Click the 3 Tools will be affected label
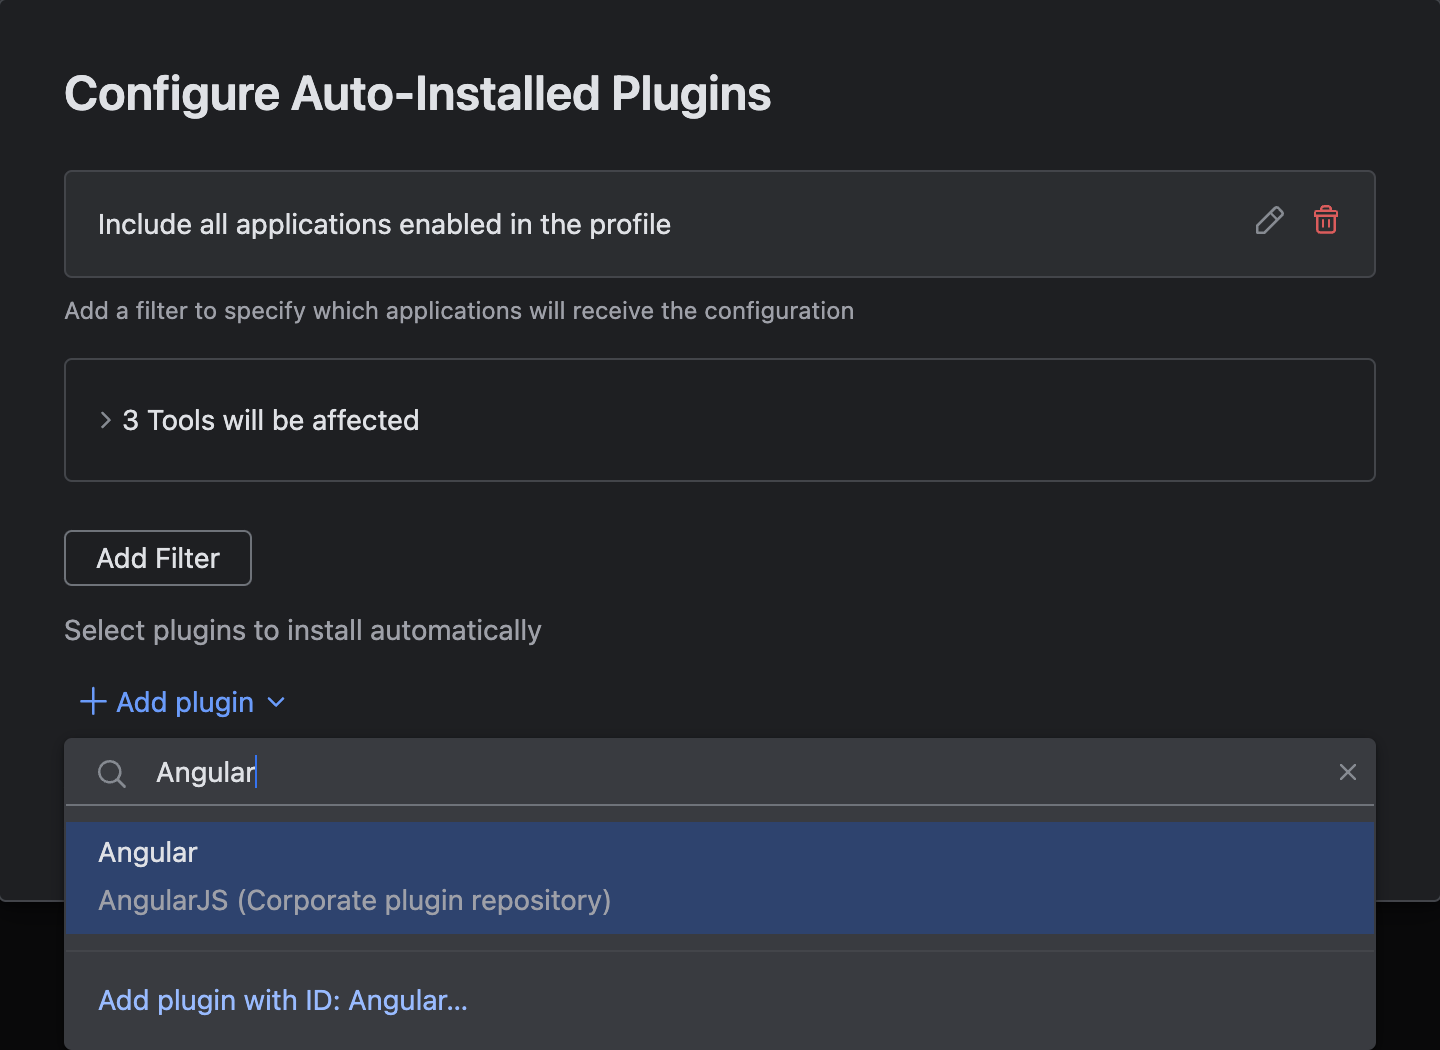The width and height of the screenshot is (1440, 1050). (x=270, y=420)
